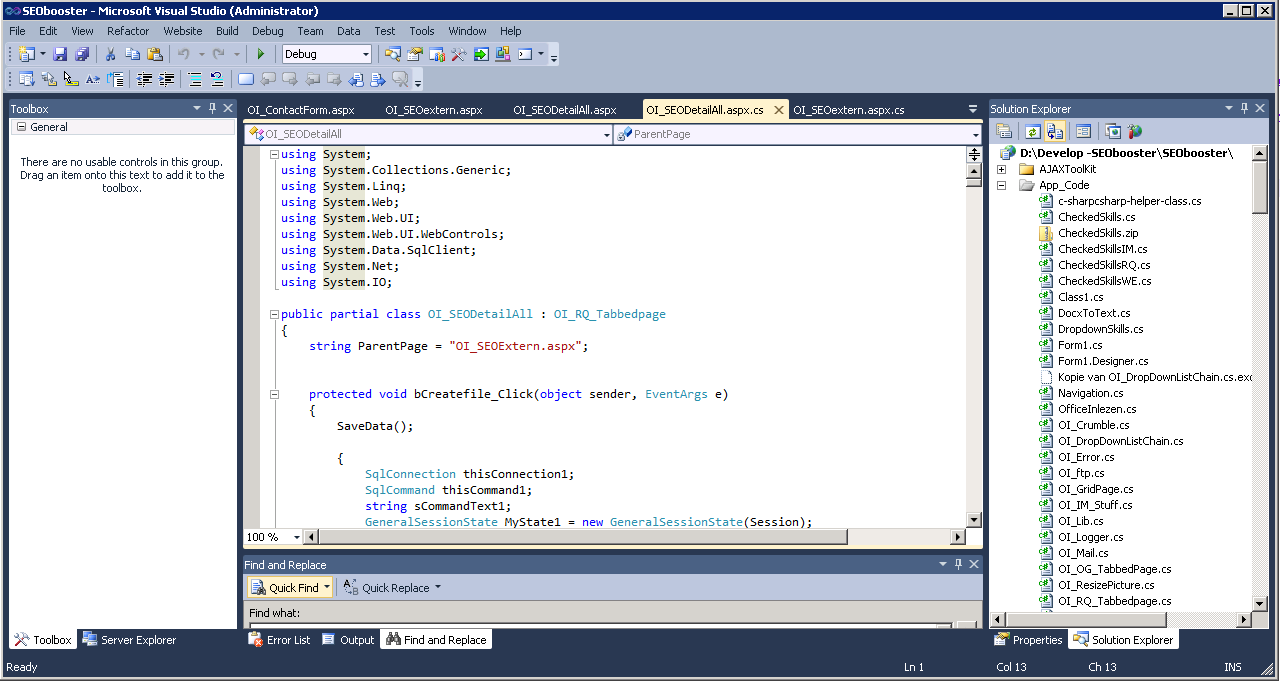Click the Save All icon

click(82, 54)
